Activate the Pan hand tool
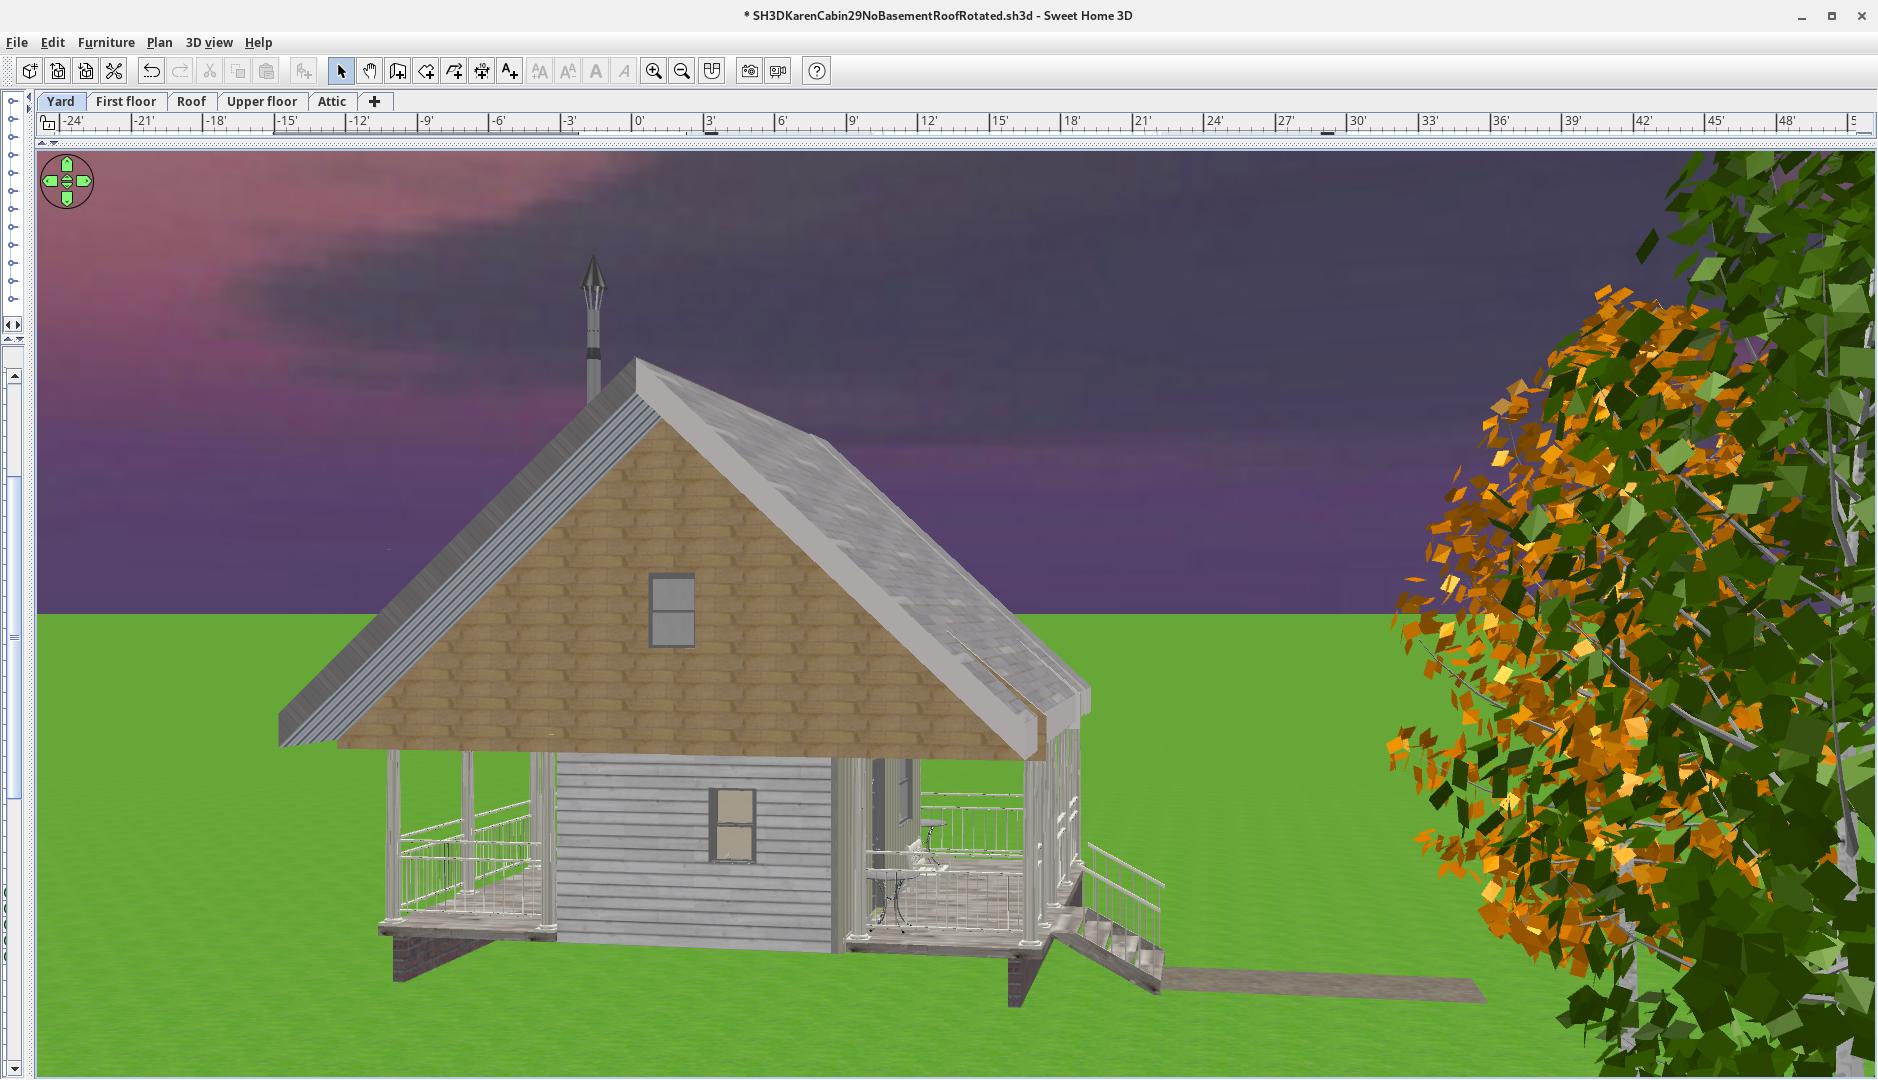 369,71
